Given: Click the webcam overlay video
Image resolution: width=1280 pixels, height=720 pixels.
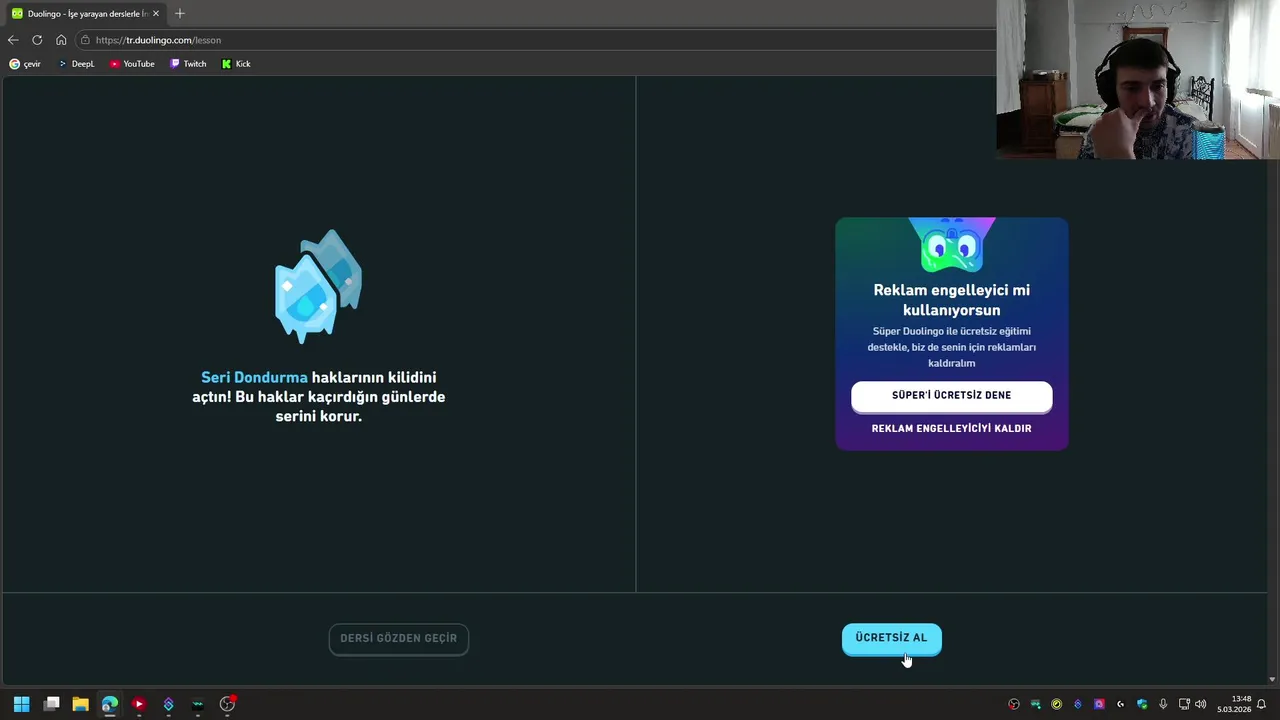Looking at the screenshot, I should 1138,80.
